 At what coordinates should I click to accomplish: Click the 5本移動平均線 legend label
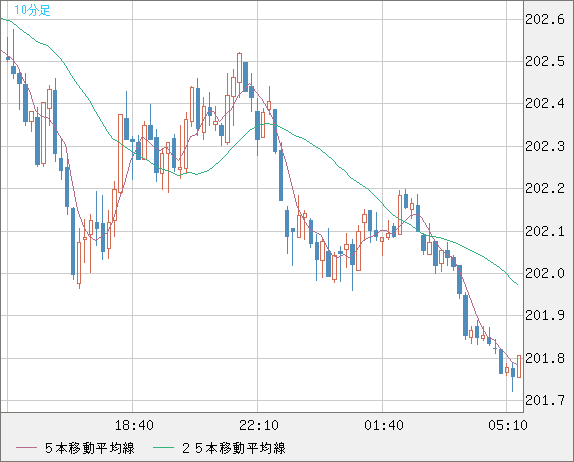point(90,448)
